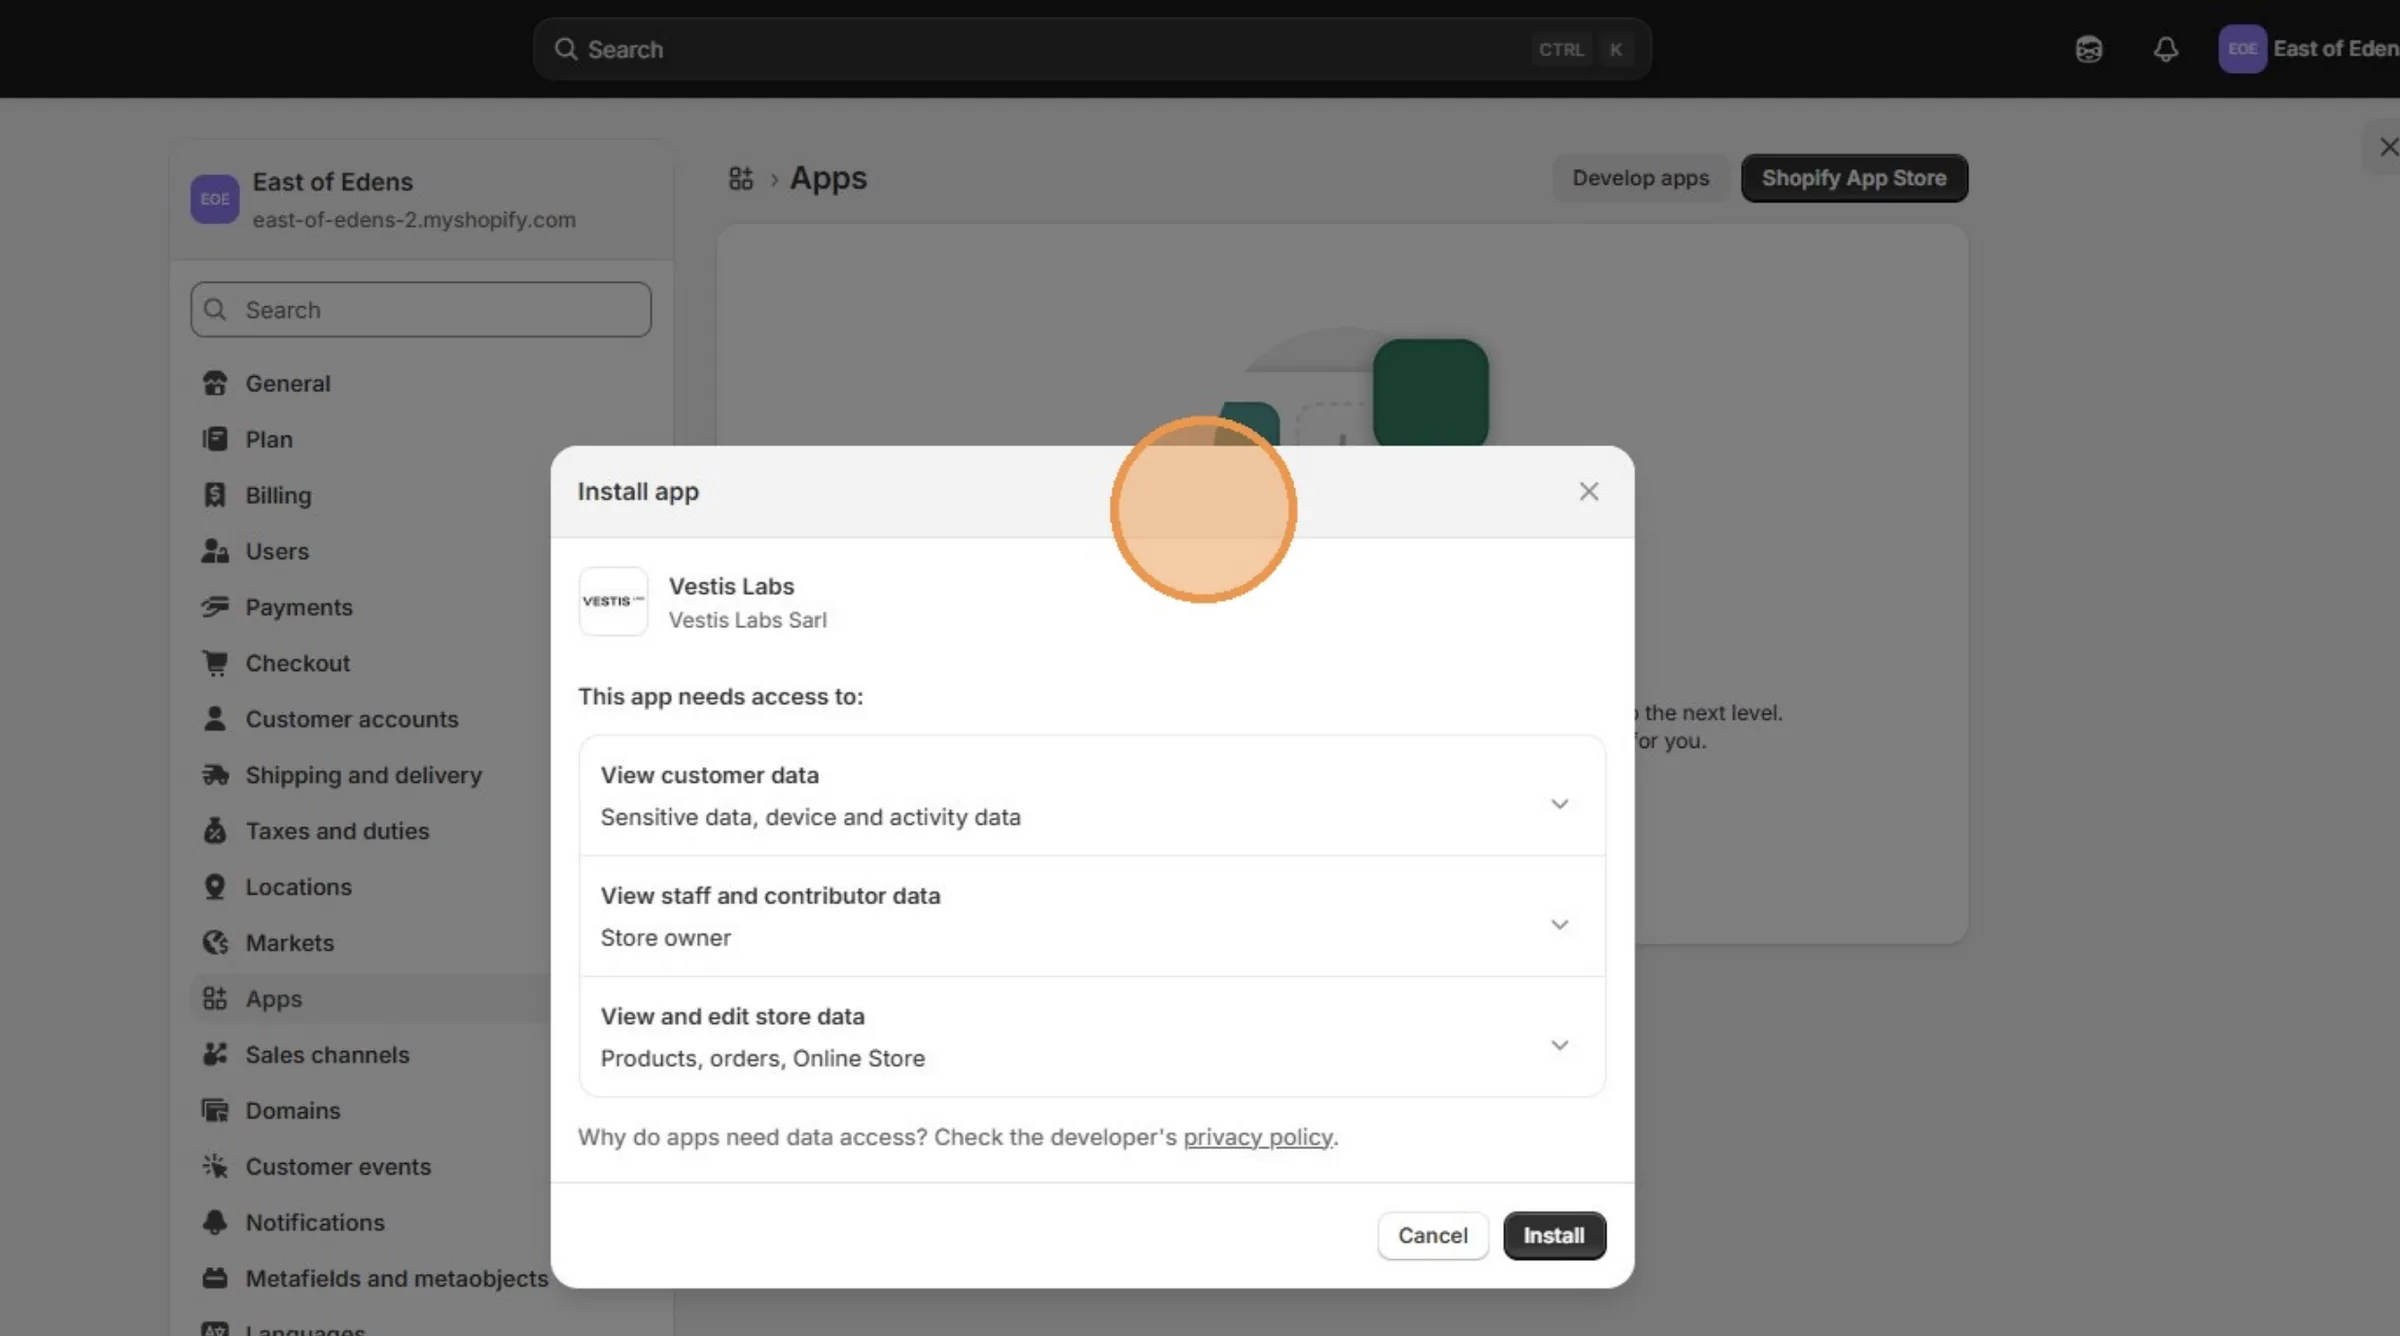The width and height of the screenshot is (2400, 1336).
Task: Open the developer's privacy policy link
Action: click(x=1258, y=1138)
